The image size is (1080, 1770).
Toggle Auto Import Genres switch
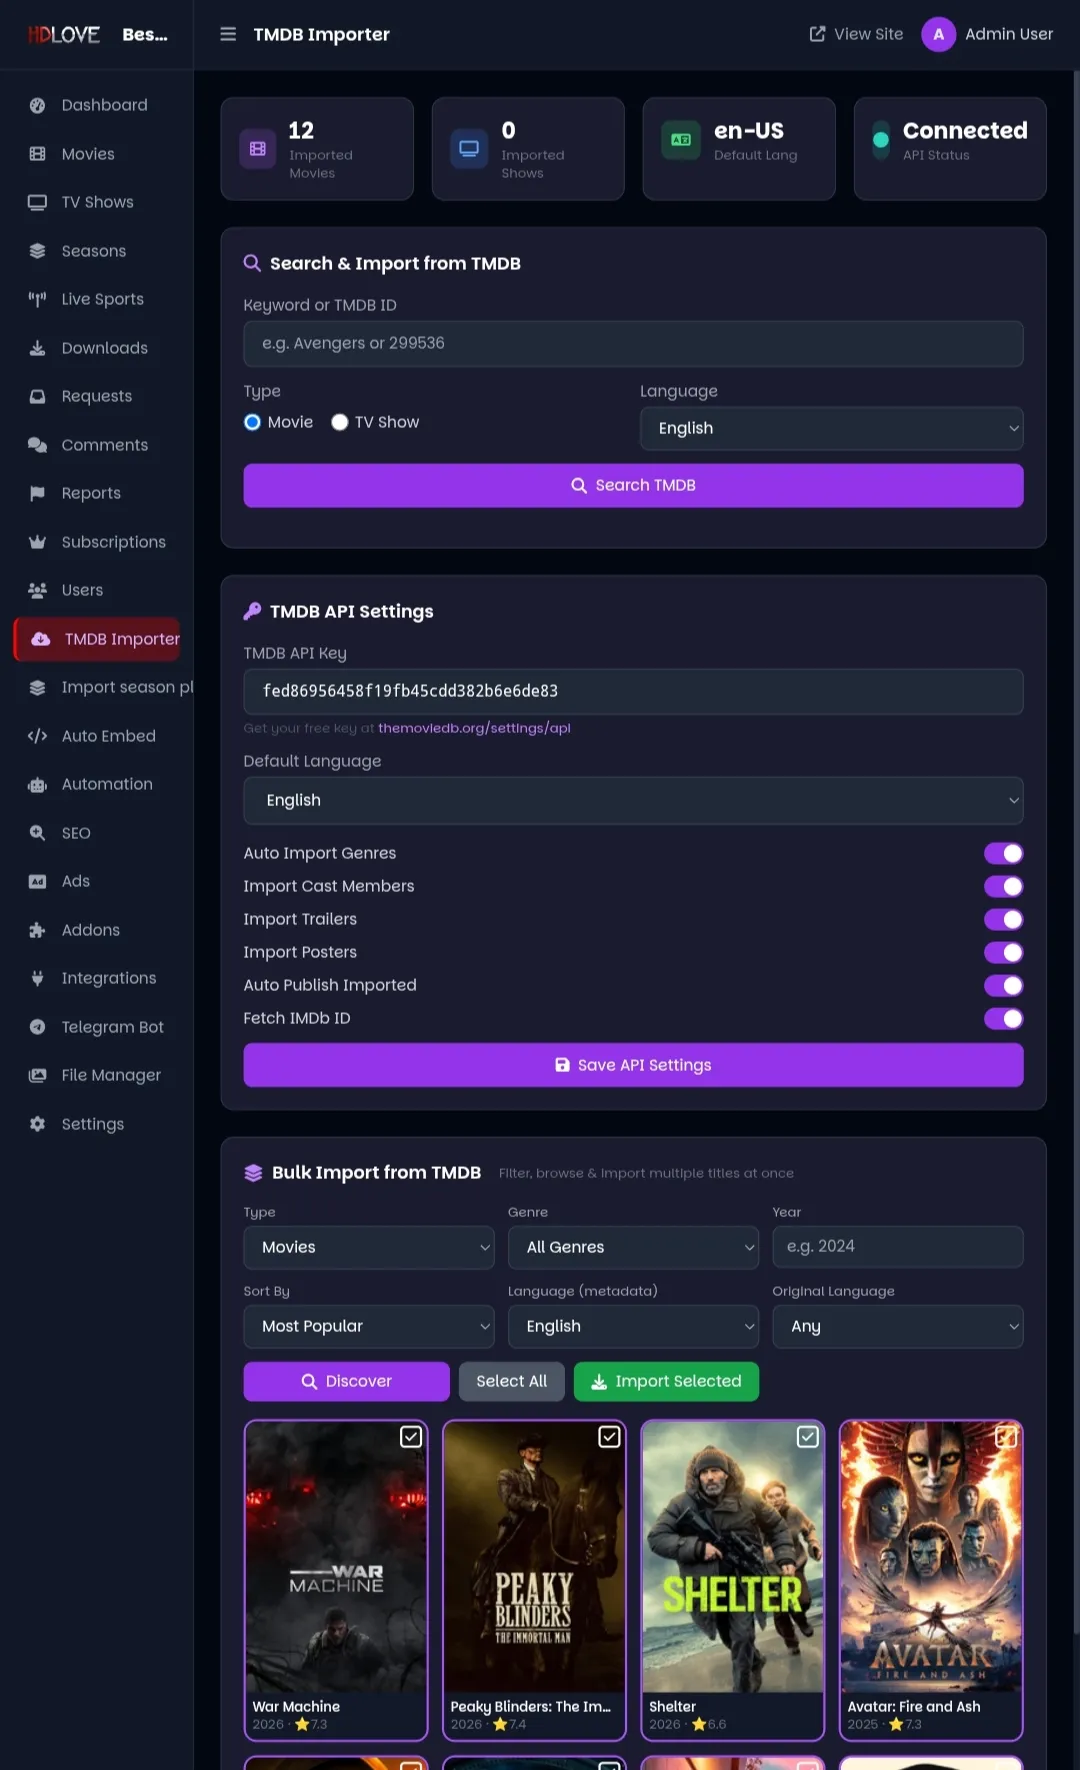[1003, 853]
